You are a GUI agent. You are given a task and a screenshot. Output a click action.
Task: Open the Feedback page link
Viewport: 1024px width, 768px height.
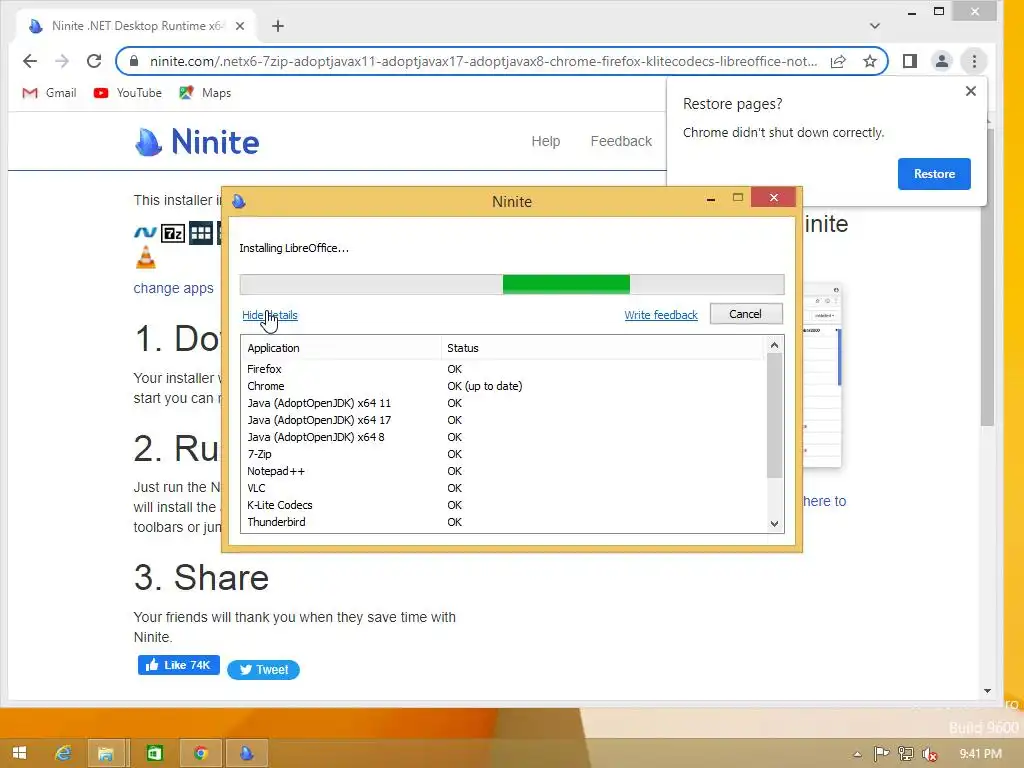click(621, 141)
